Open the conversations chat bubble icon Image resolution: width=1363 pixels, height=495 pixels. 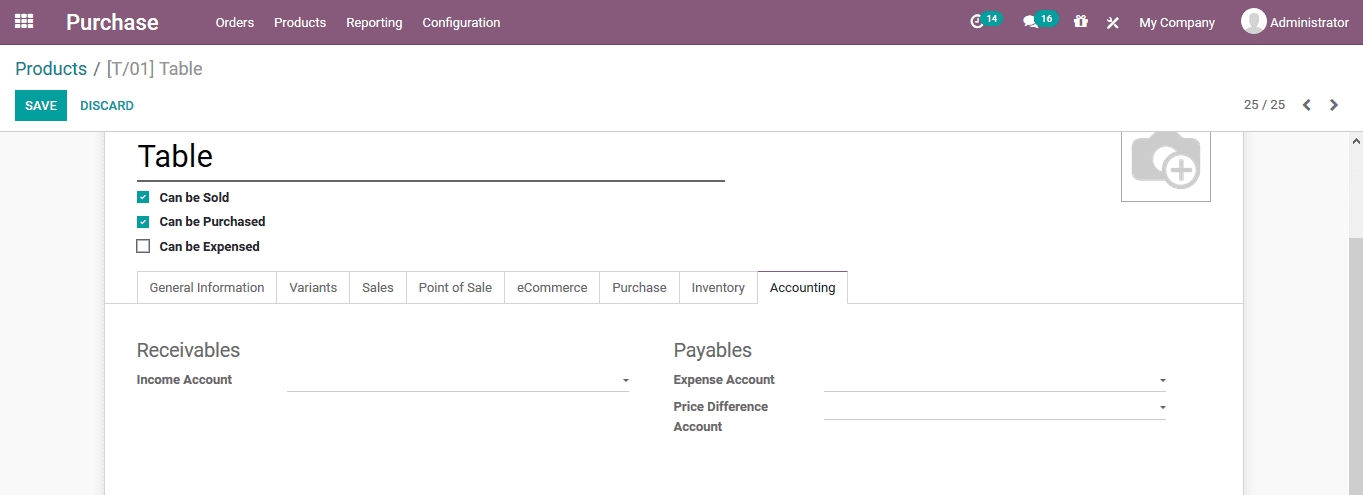tap(1030, 22)
